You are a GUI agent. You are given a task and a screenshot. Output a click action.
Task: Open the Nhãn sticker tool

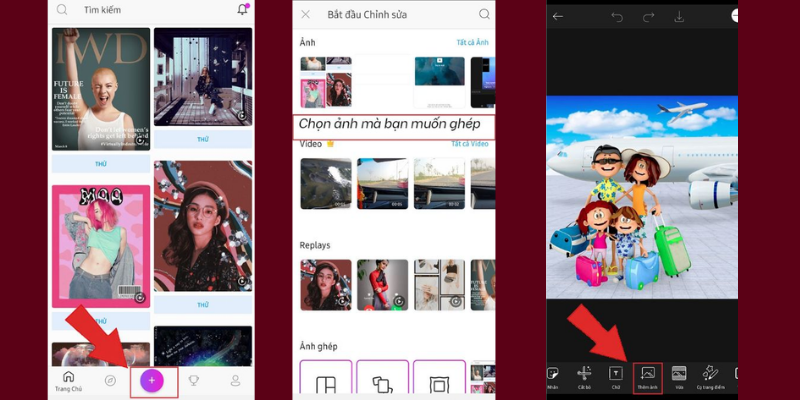(x=553, y=376)
